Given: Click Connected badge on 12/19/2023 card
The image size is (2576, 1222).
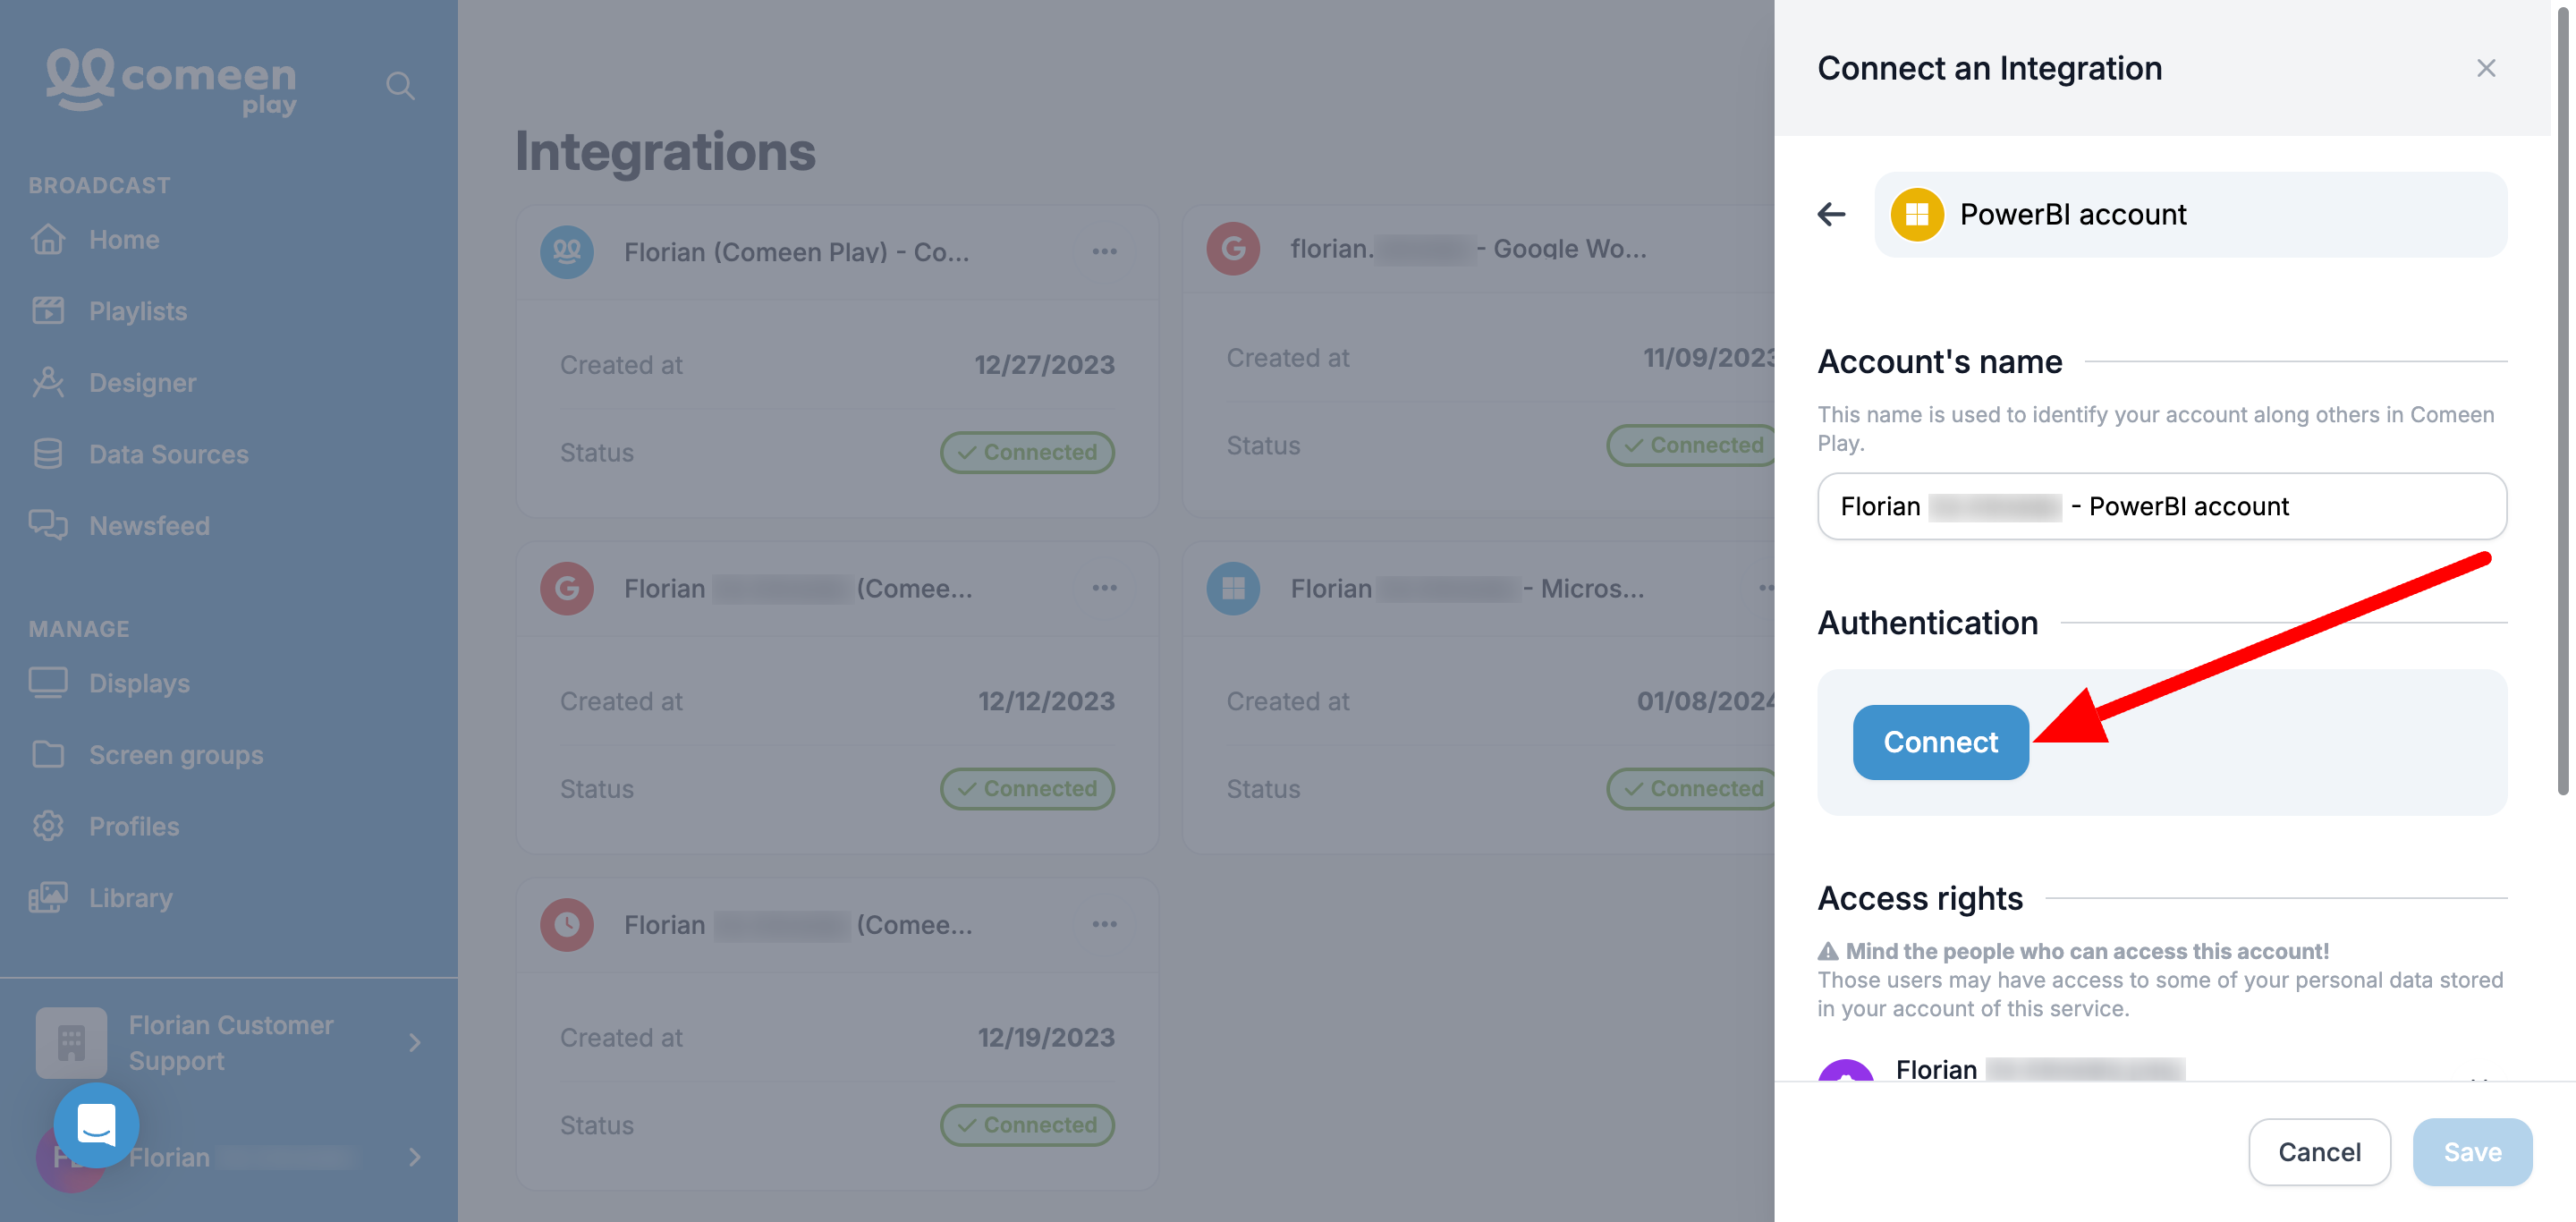Looking at the screenshot, I should coord(1027,1125).
